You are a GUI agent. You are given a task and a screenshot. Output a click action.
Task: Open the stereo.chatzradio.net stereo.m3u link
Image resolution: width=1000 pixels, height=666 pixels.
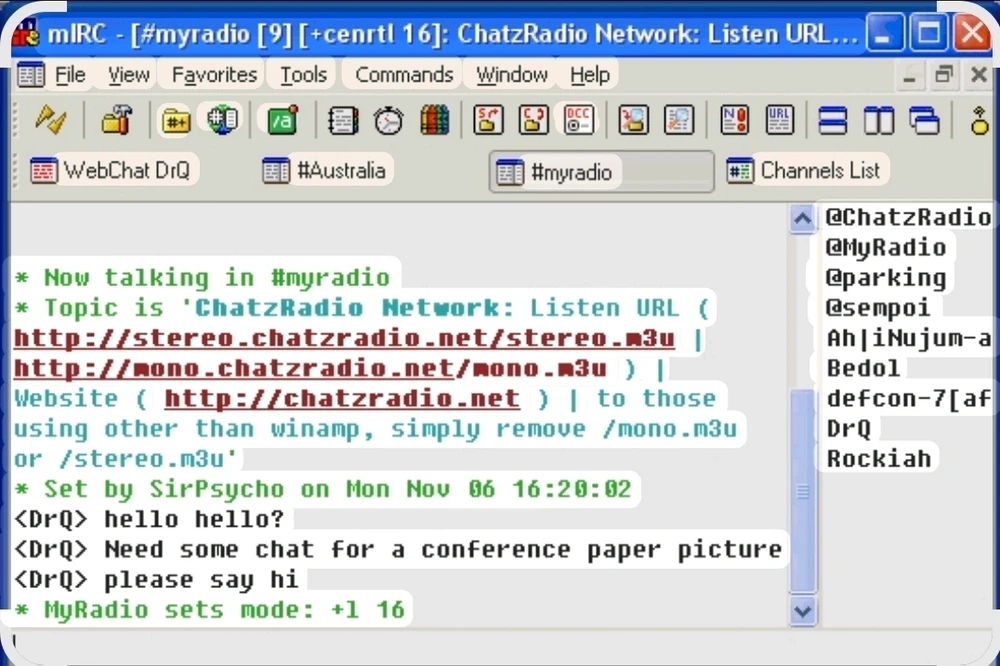344,339
